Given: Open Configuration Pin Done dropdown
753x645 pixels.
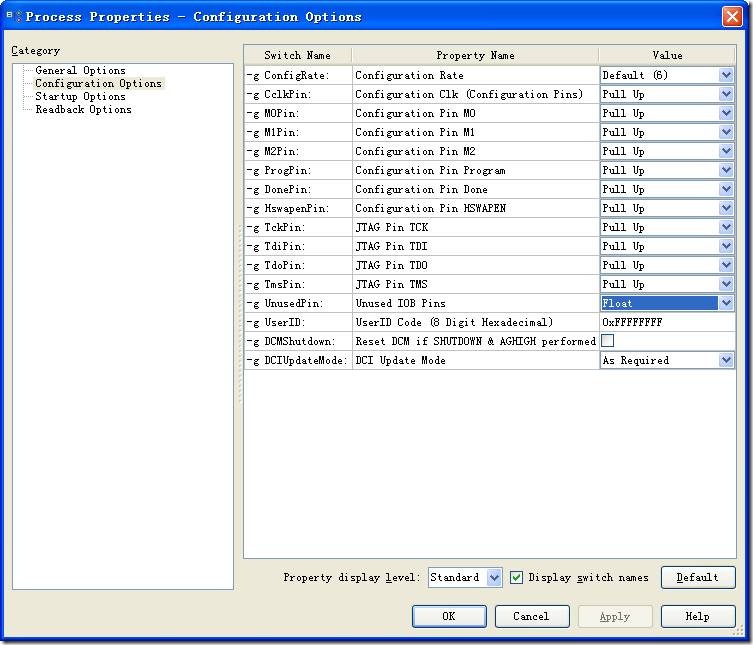Looking at the screenshot, I should tap(726, 189).
